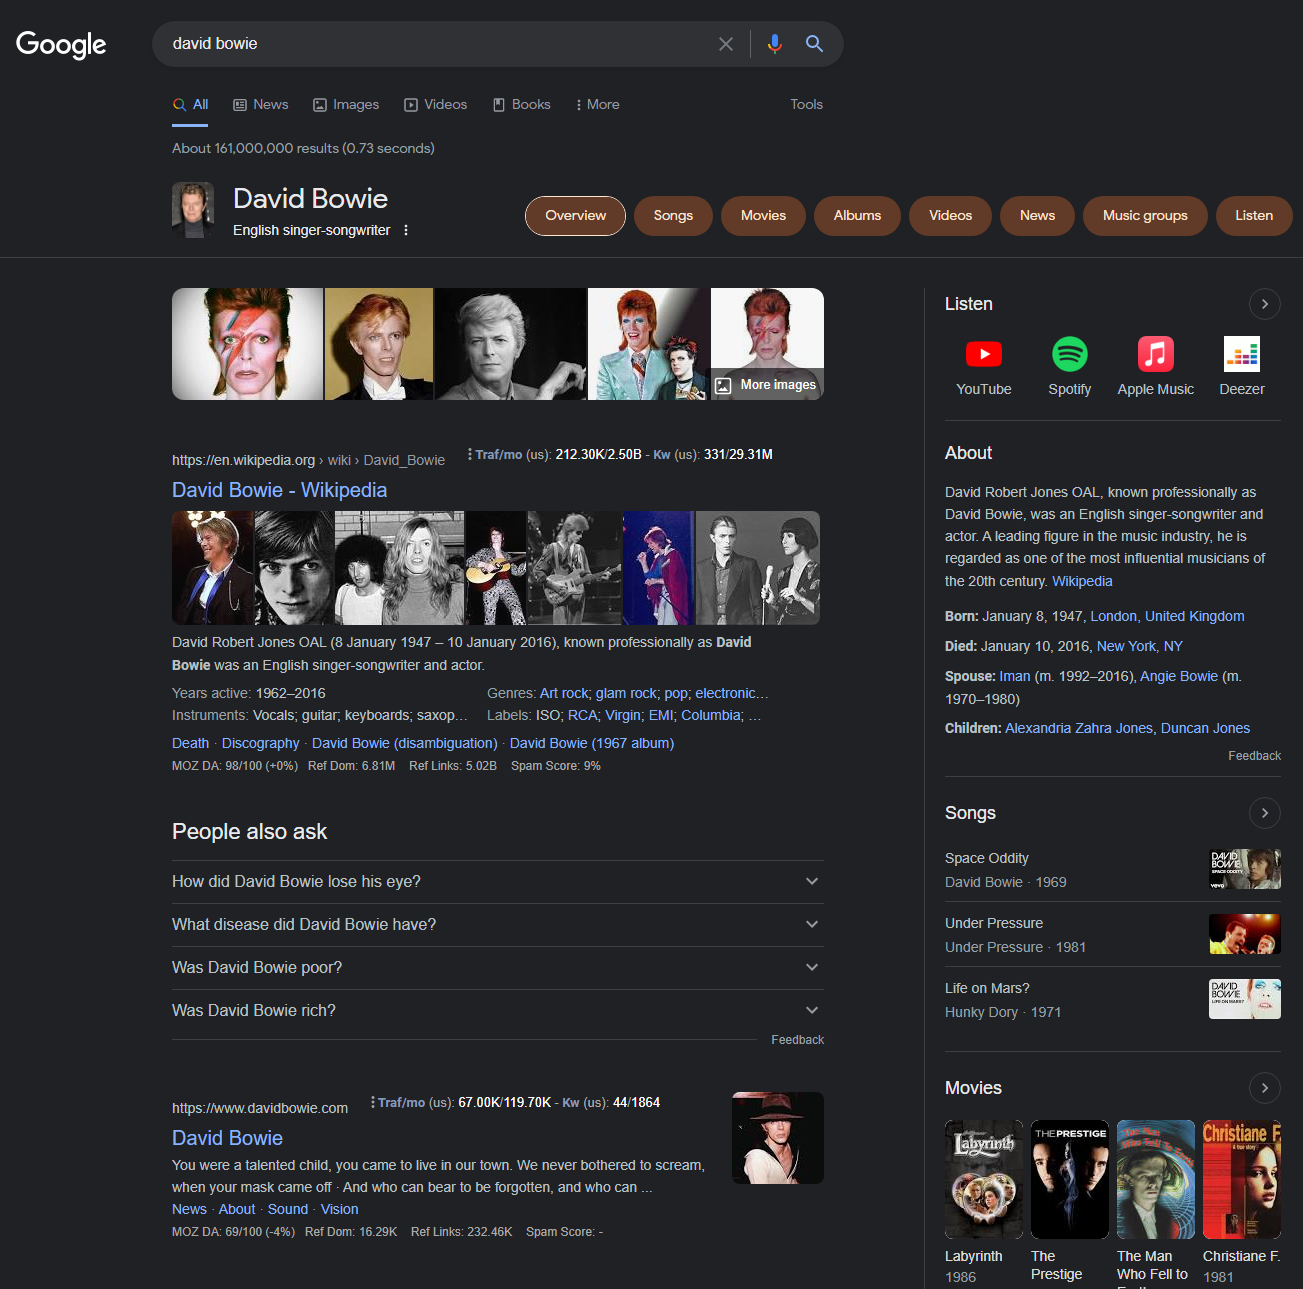The height and width of the screenshot is (1289, 1303).
Task: Open the Angie Bowie spouse link
Action: [1179, 676]
